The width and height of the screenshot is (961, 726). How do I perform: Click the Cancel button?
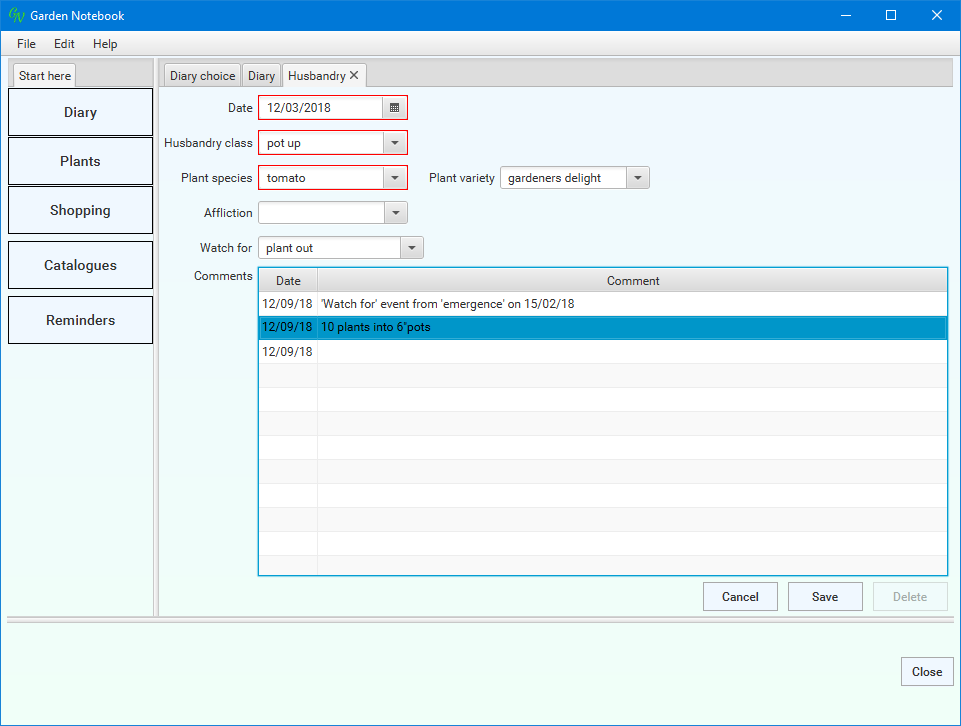coord(740,597)
